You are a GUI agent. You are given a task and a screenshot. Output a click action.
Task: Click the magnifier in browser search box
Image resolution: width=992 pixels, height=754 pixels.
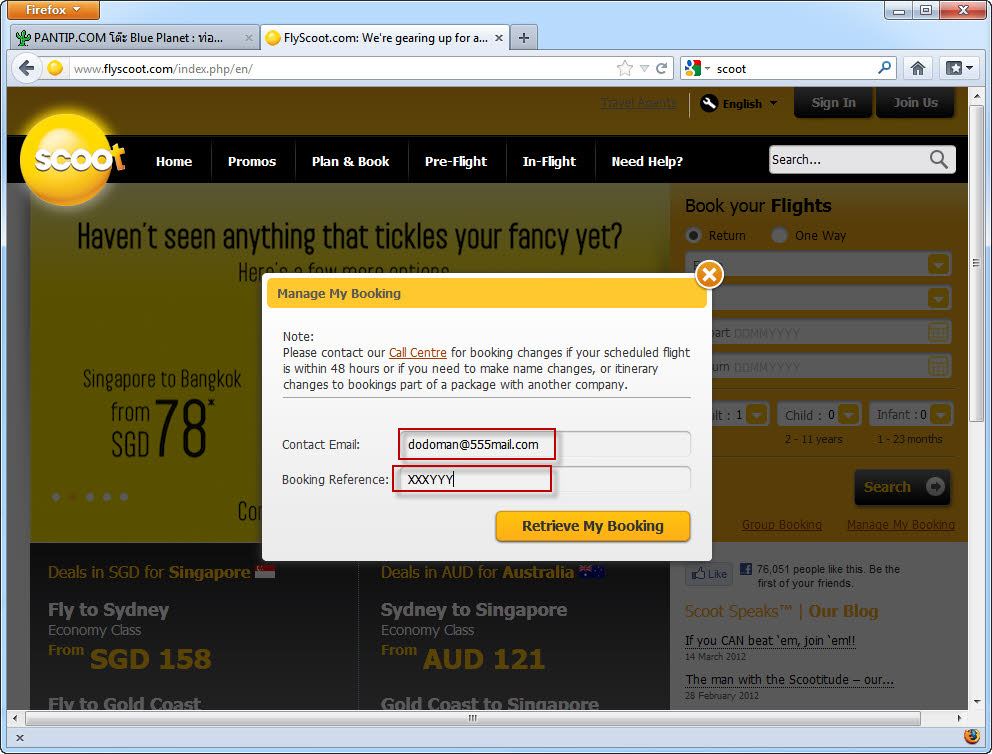[884, 68]
